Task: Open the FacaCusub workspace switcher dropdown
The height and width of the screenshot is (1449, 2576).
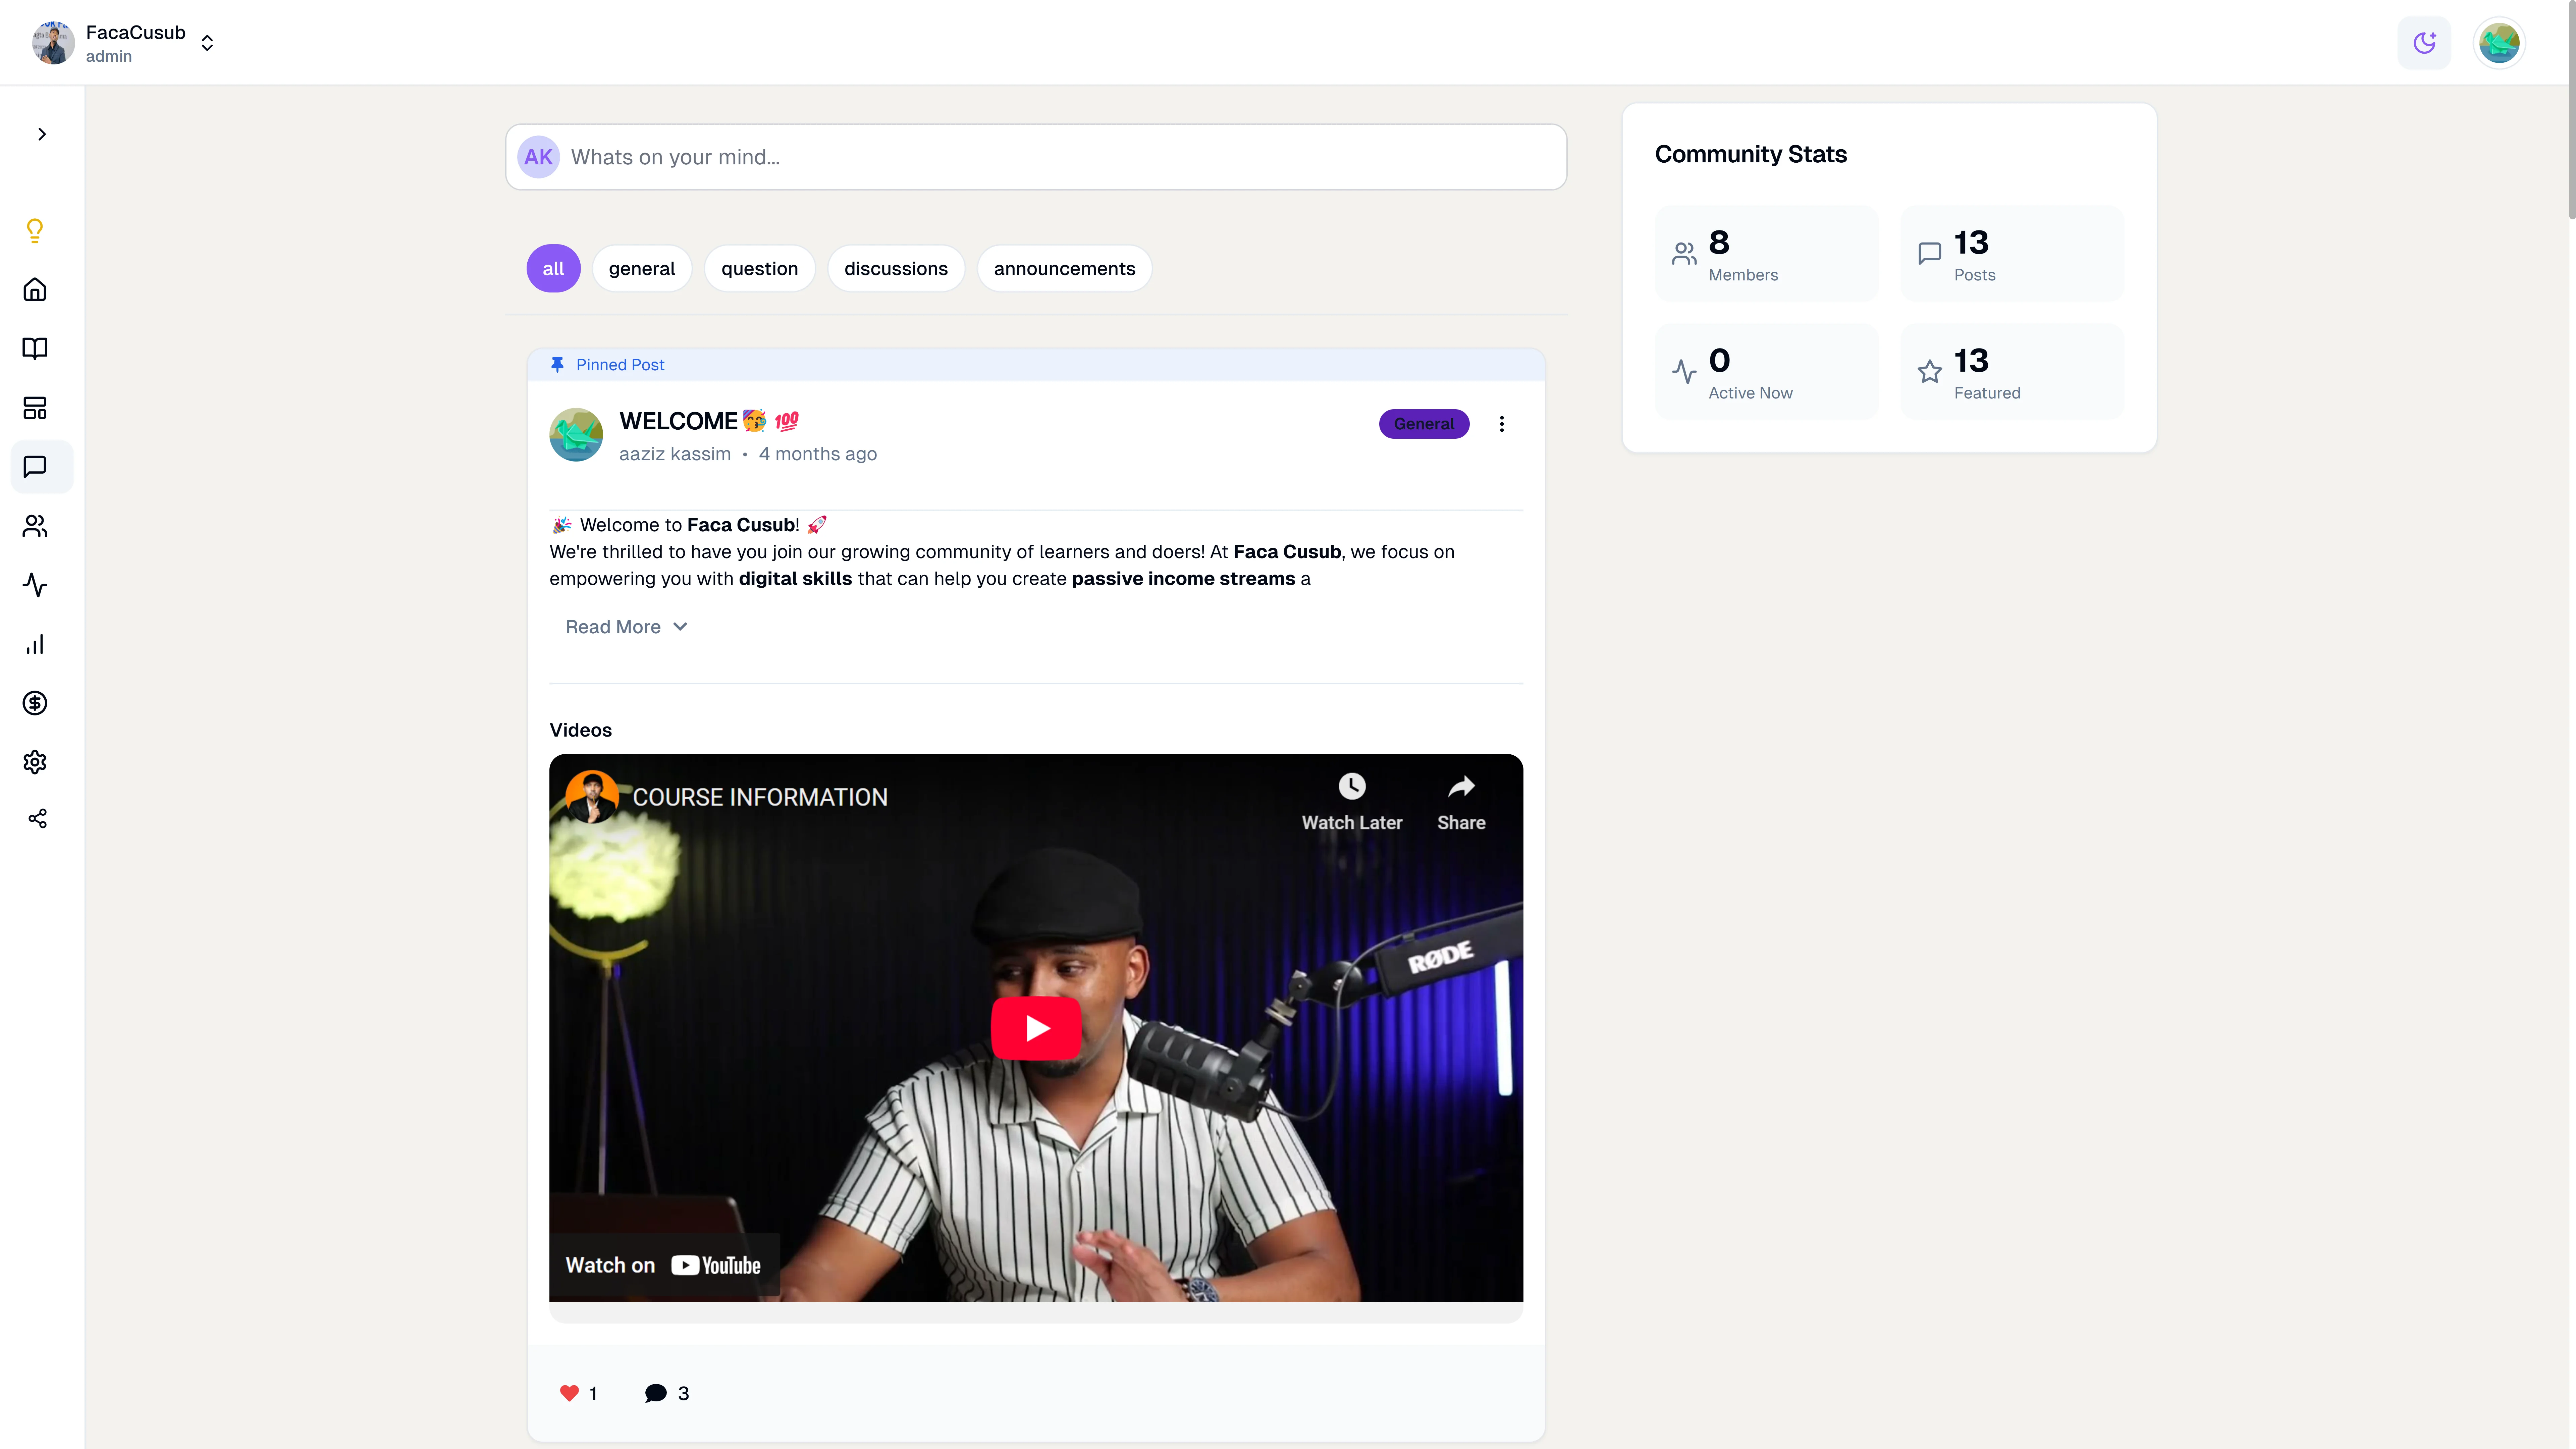Action: coord(207,43)
